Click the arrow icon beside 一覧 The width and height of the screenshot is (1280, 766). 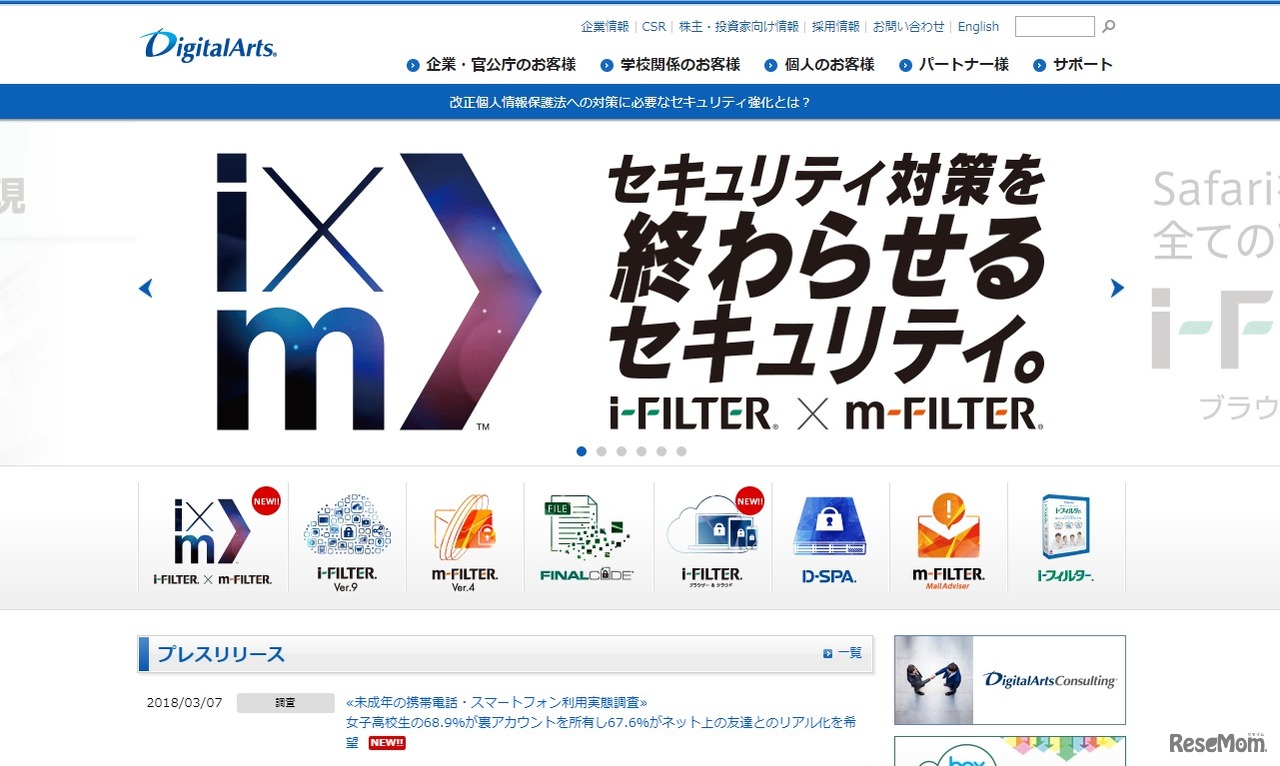(x=828, y=653)
